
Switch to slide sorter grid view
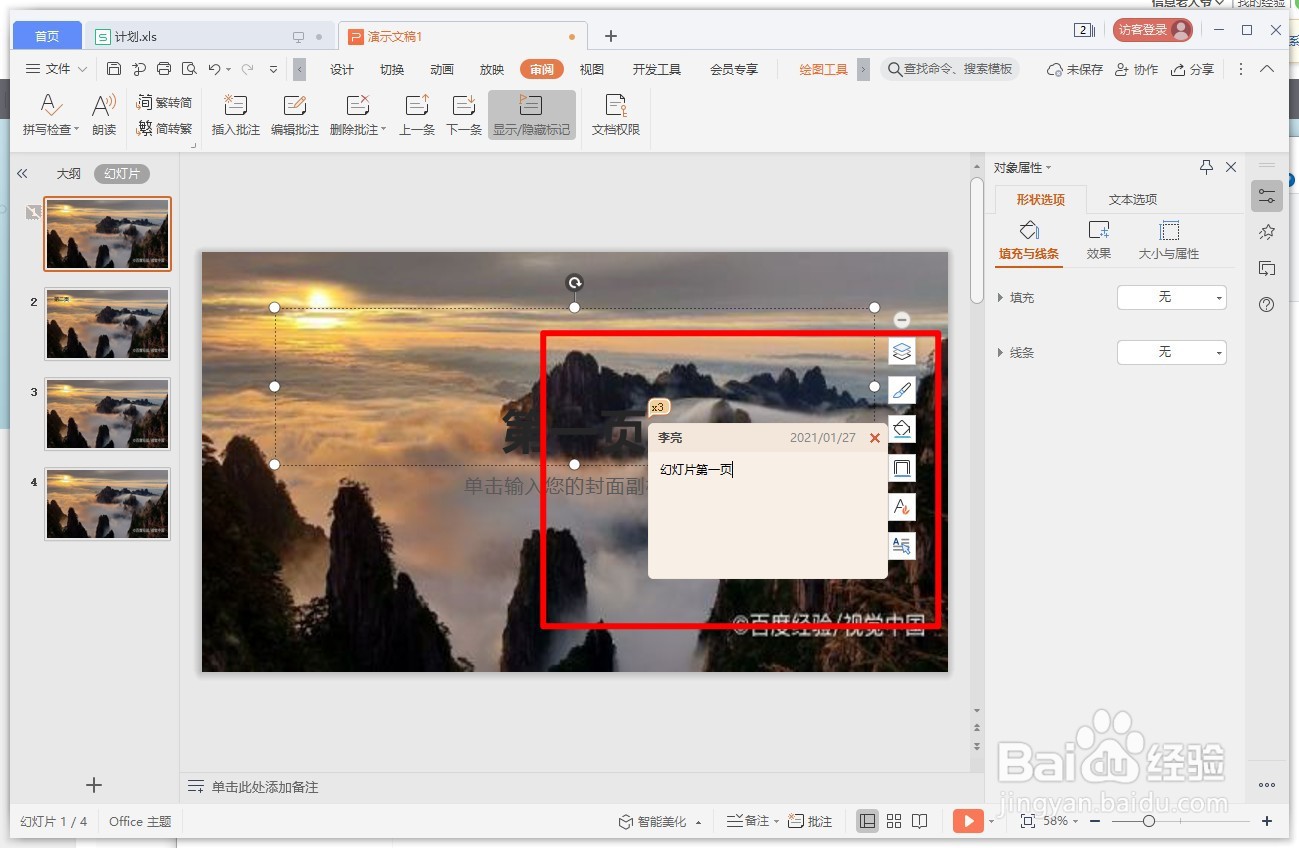pyautogui.click(x=894, y=821)
